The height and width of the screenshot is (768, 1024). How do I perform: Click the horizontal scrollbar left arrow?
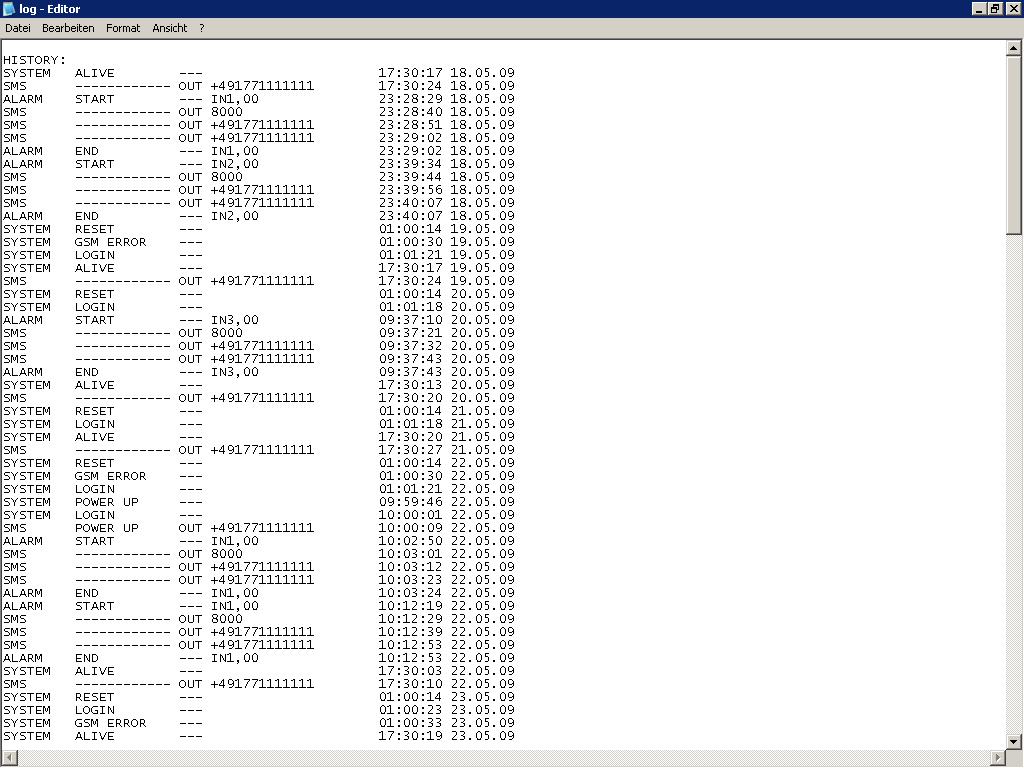[8, 758]
